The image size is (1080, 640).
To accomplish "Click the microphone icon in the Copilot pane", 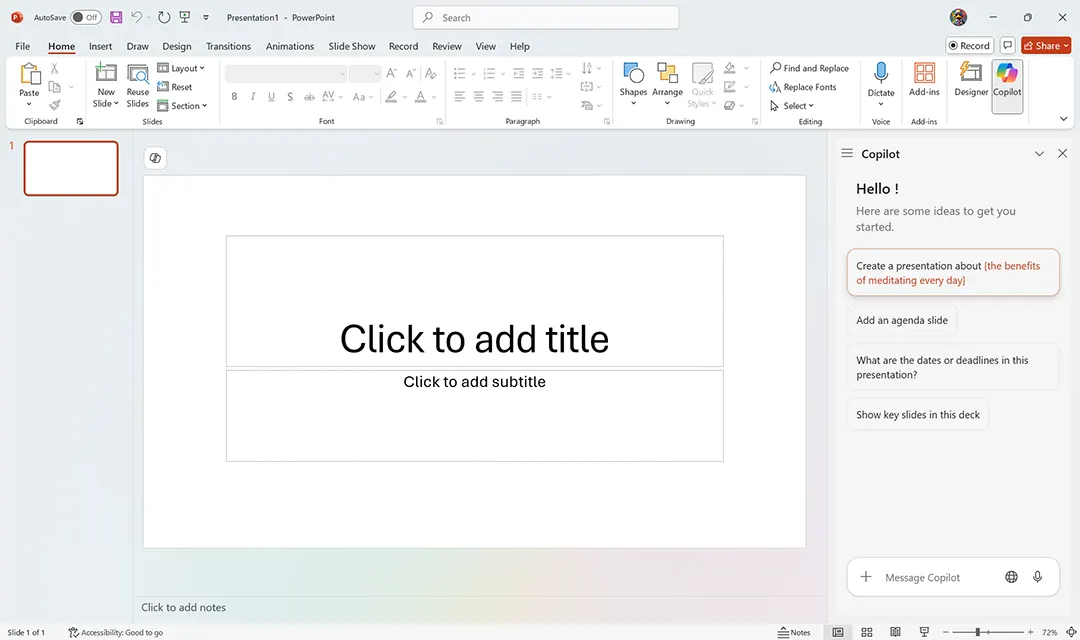I will pos(1038,577).
